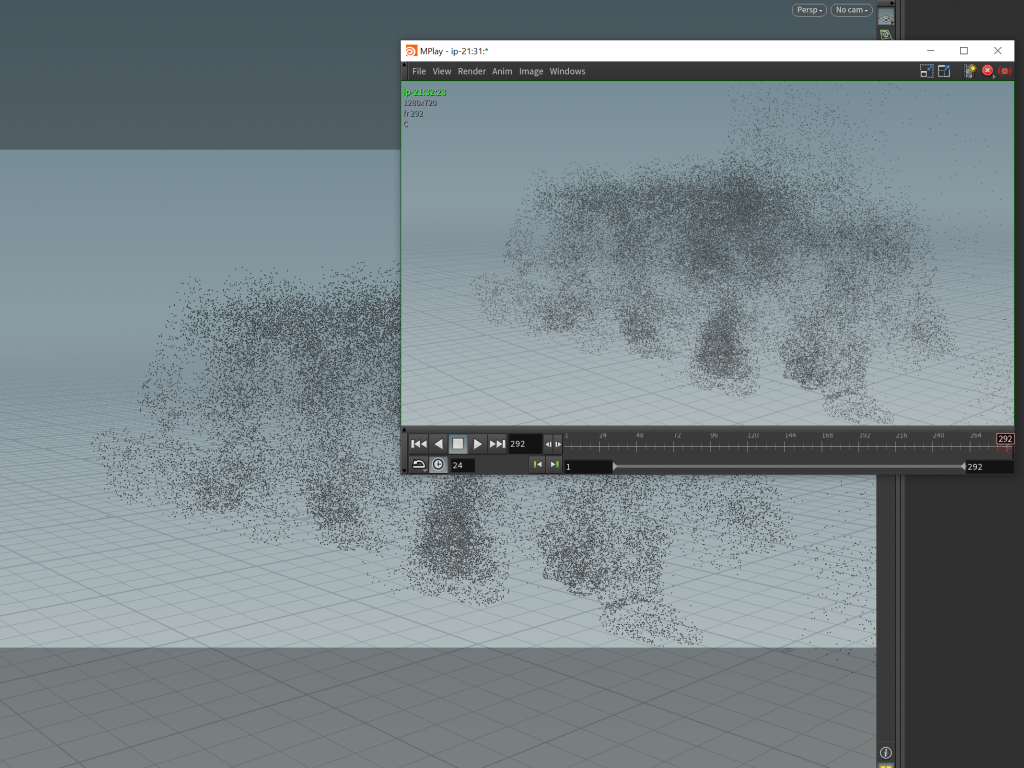
Task: Open the Render menu in MPlay
Action: (x=472, y=71)
